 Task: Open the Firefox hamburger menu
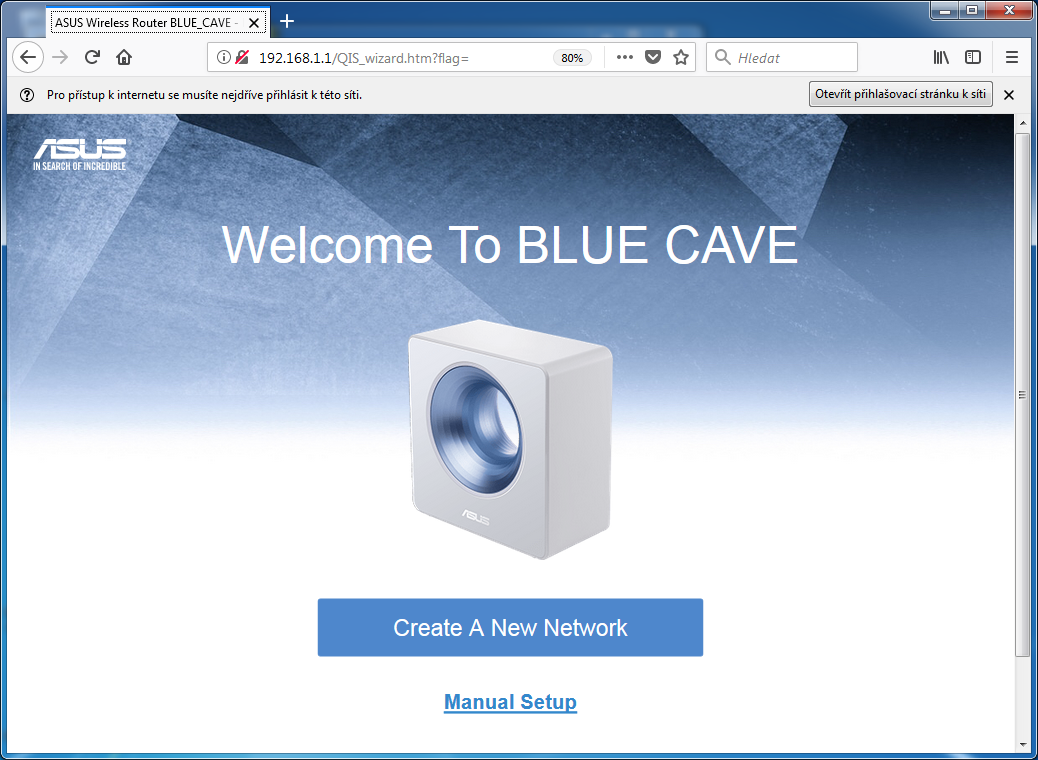point(1012,57)
